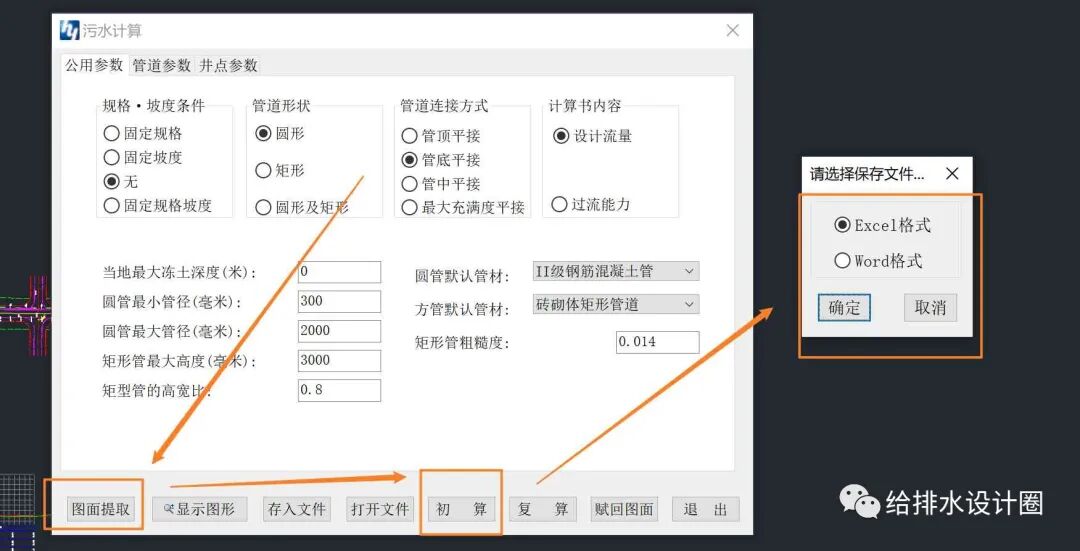Image resolution: width=1080 pixels, height=551 pixels.
Task: Click the 存入文件 button
Action: 296,509
